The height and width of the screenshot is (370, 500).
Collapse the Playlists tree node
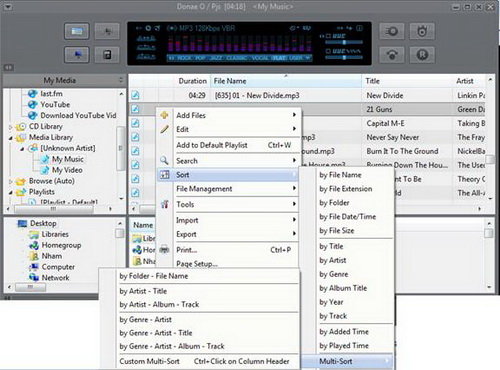[10, 192]
